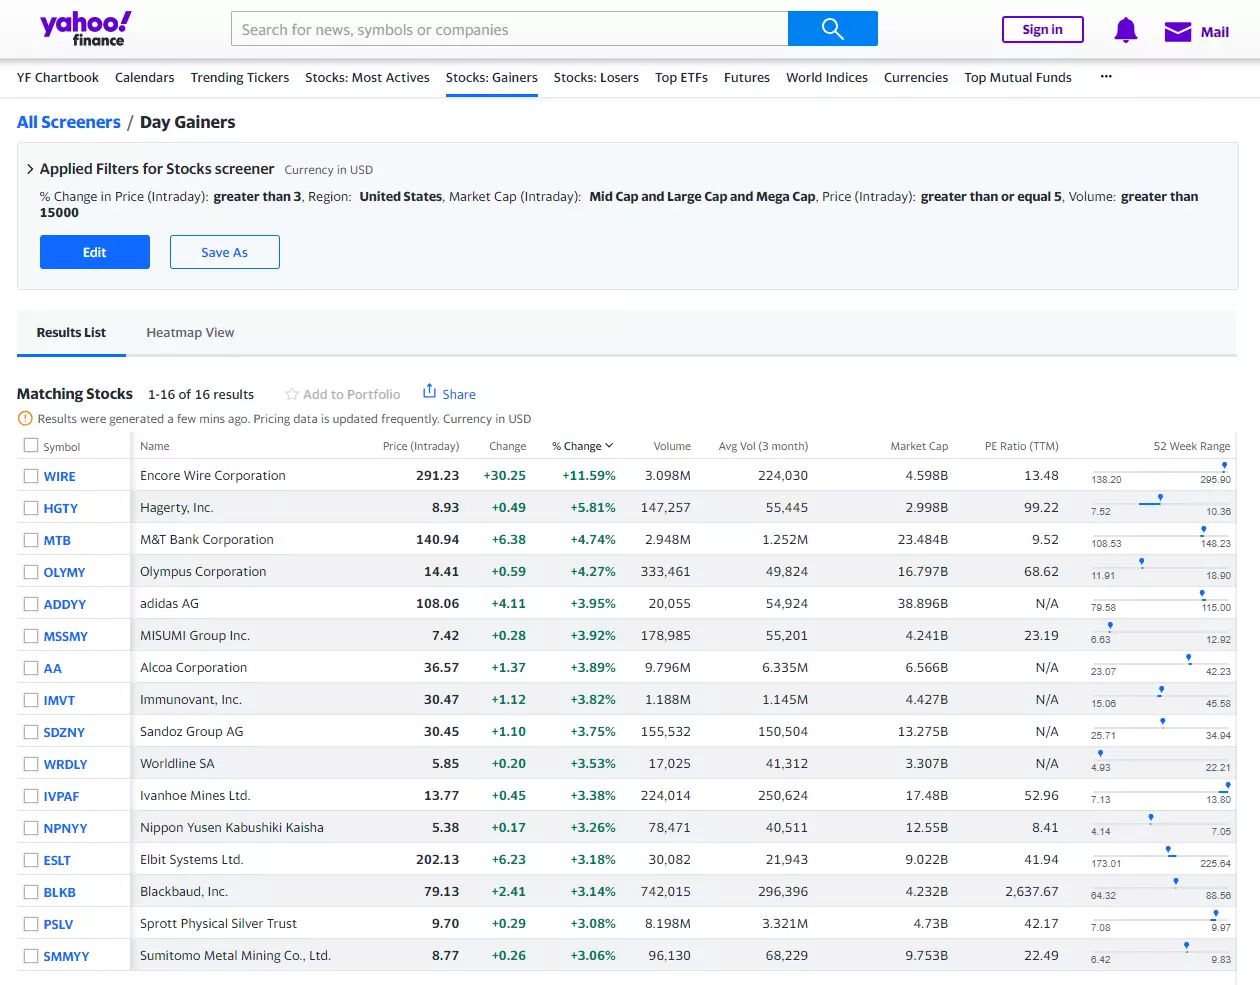The height and width of the screenshot is (985, 1260).
Task: Switch to the Results List tab
Action: (71, 333)
